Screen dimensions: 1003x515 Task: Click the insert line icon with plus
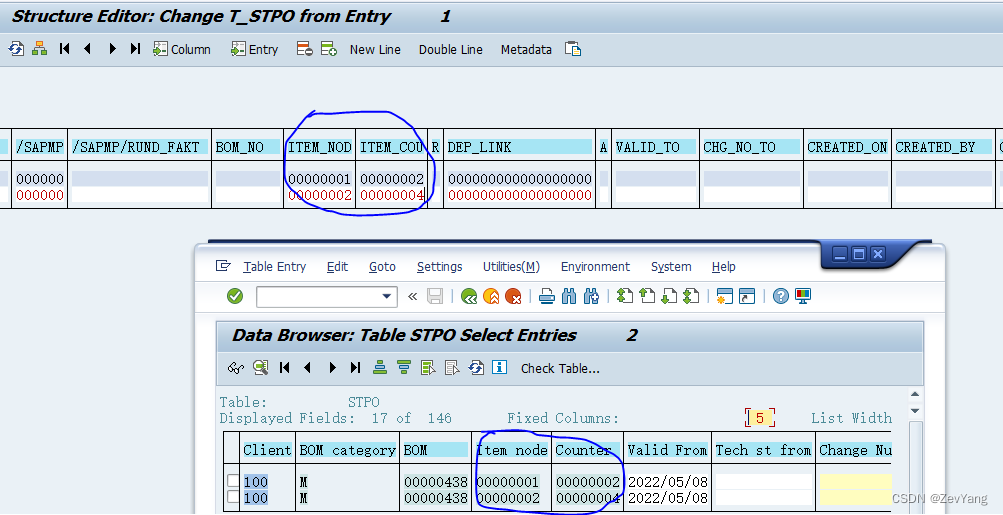point(329,49)
